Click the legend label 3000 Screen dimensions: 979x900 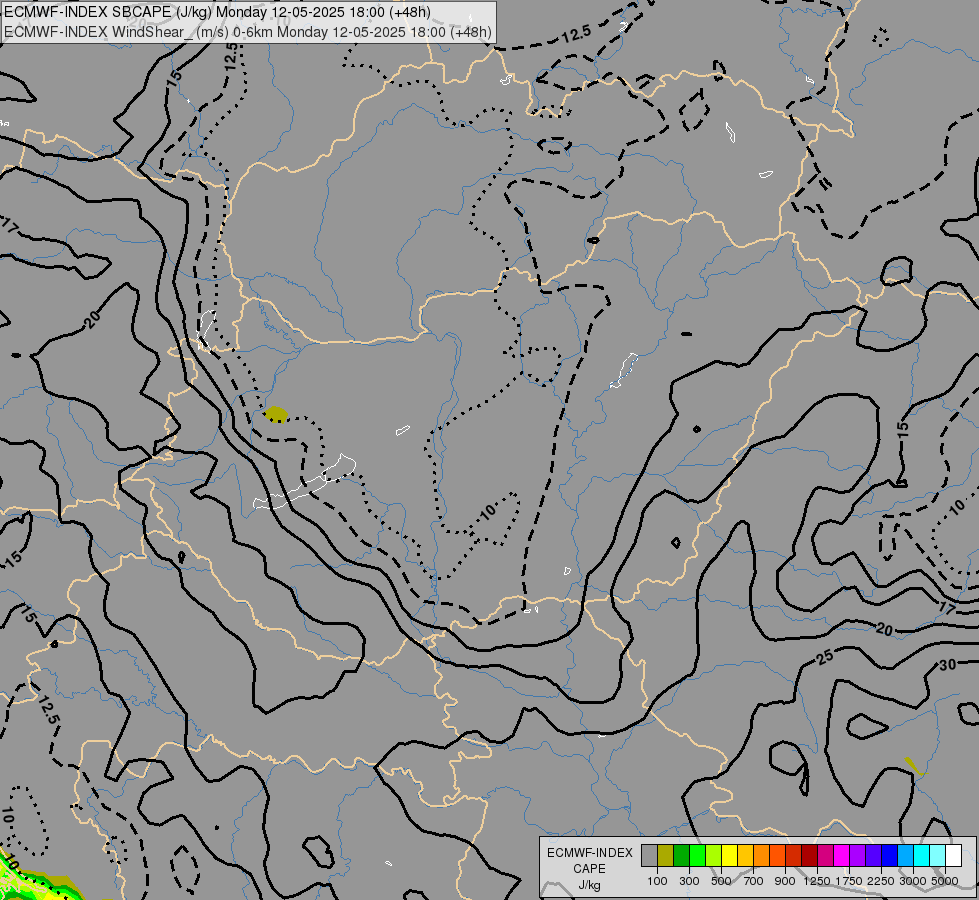click(913, 881)
